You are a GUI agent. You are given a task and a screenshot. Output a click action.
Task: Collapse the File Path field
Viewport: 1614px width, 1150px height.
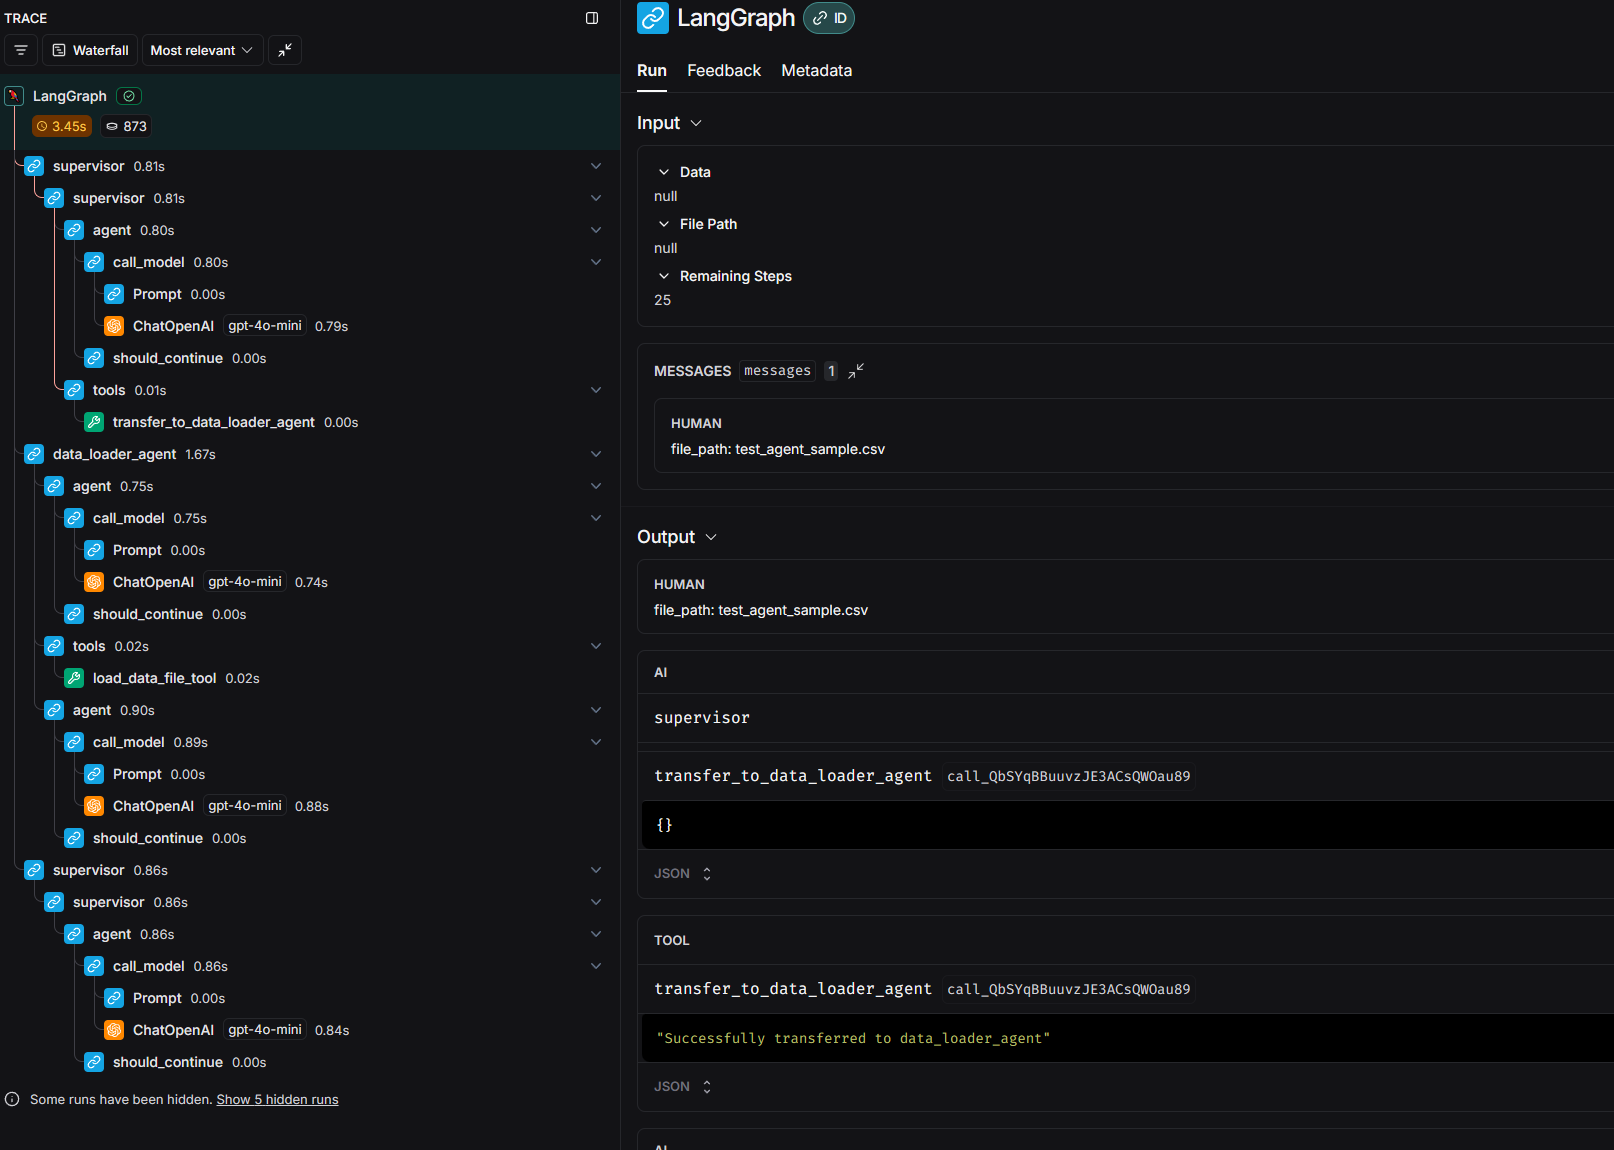coord(664,224)
